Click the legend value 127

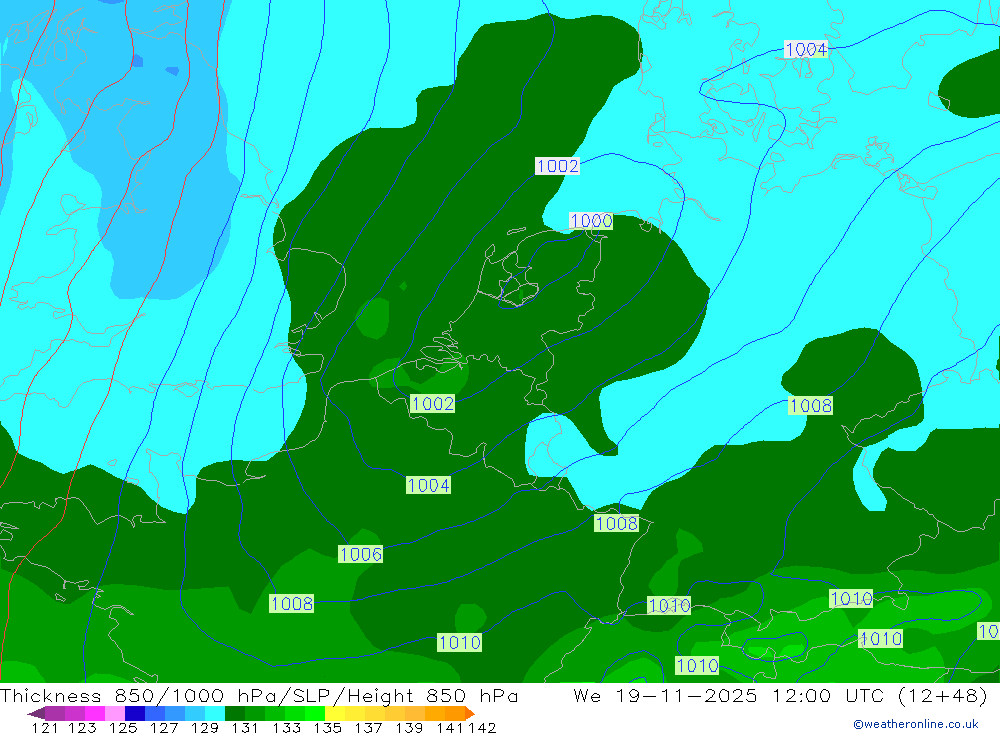(164, 727)
